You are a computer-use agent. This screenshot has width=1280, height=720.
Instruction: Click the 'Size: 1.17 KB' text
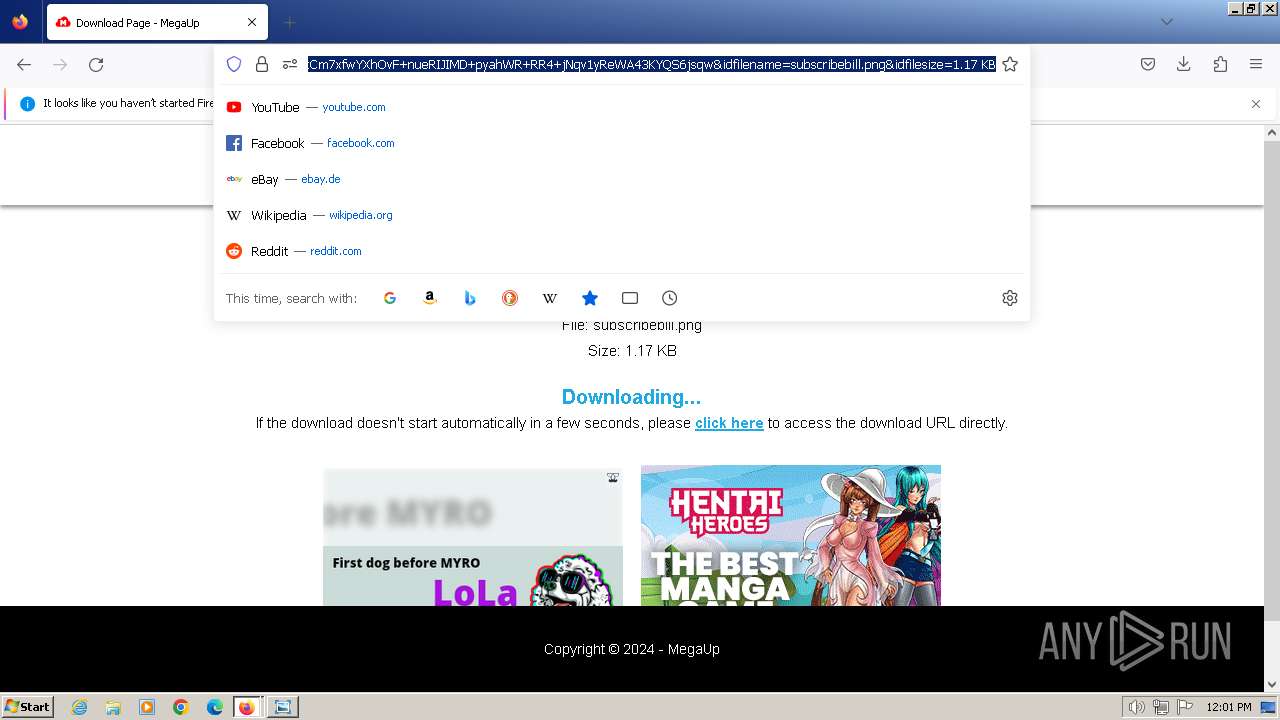[632, 351]
